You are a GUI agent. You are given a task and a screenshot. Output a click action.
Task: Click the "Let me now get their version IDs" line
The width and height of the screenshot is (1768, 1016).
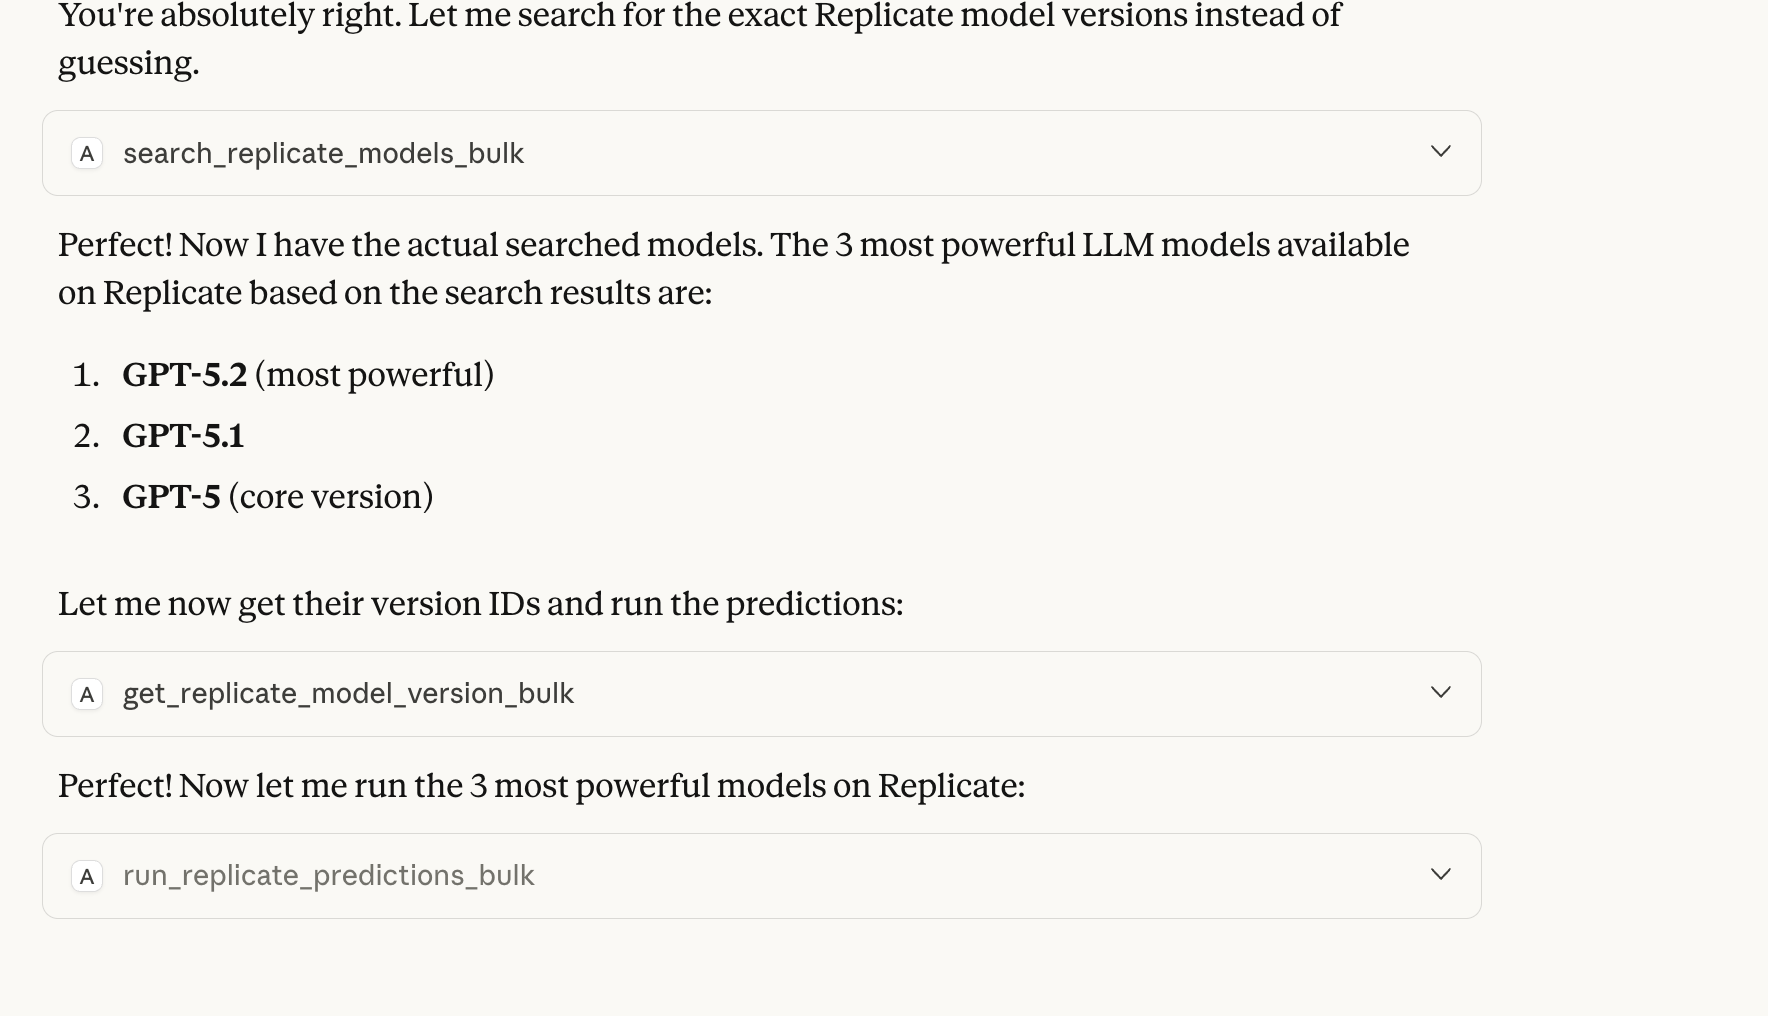[480, 604]
